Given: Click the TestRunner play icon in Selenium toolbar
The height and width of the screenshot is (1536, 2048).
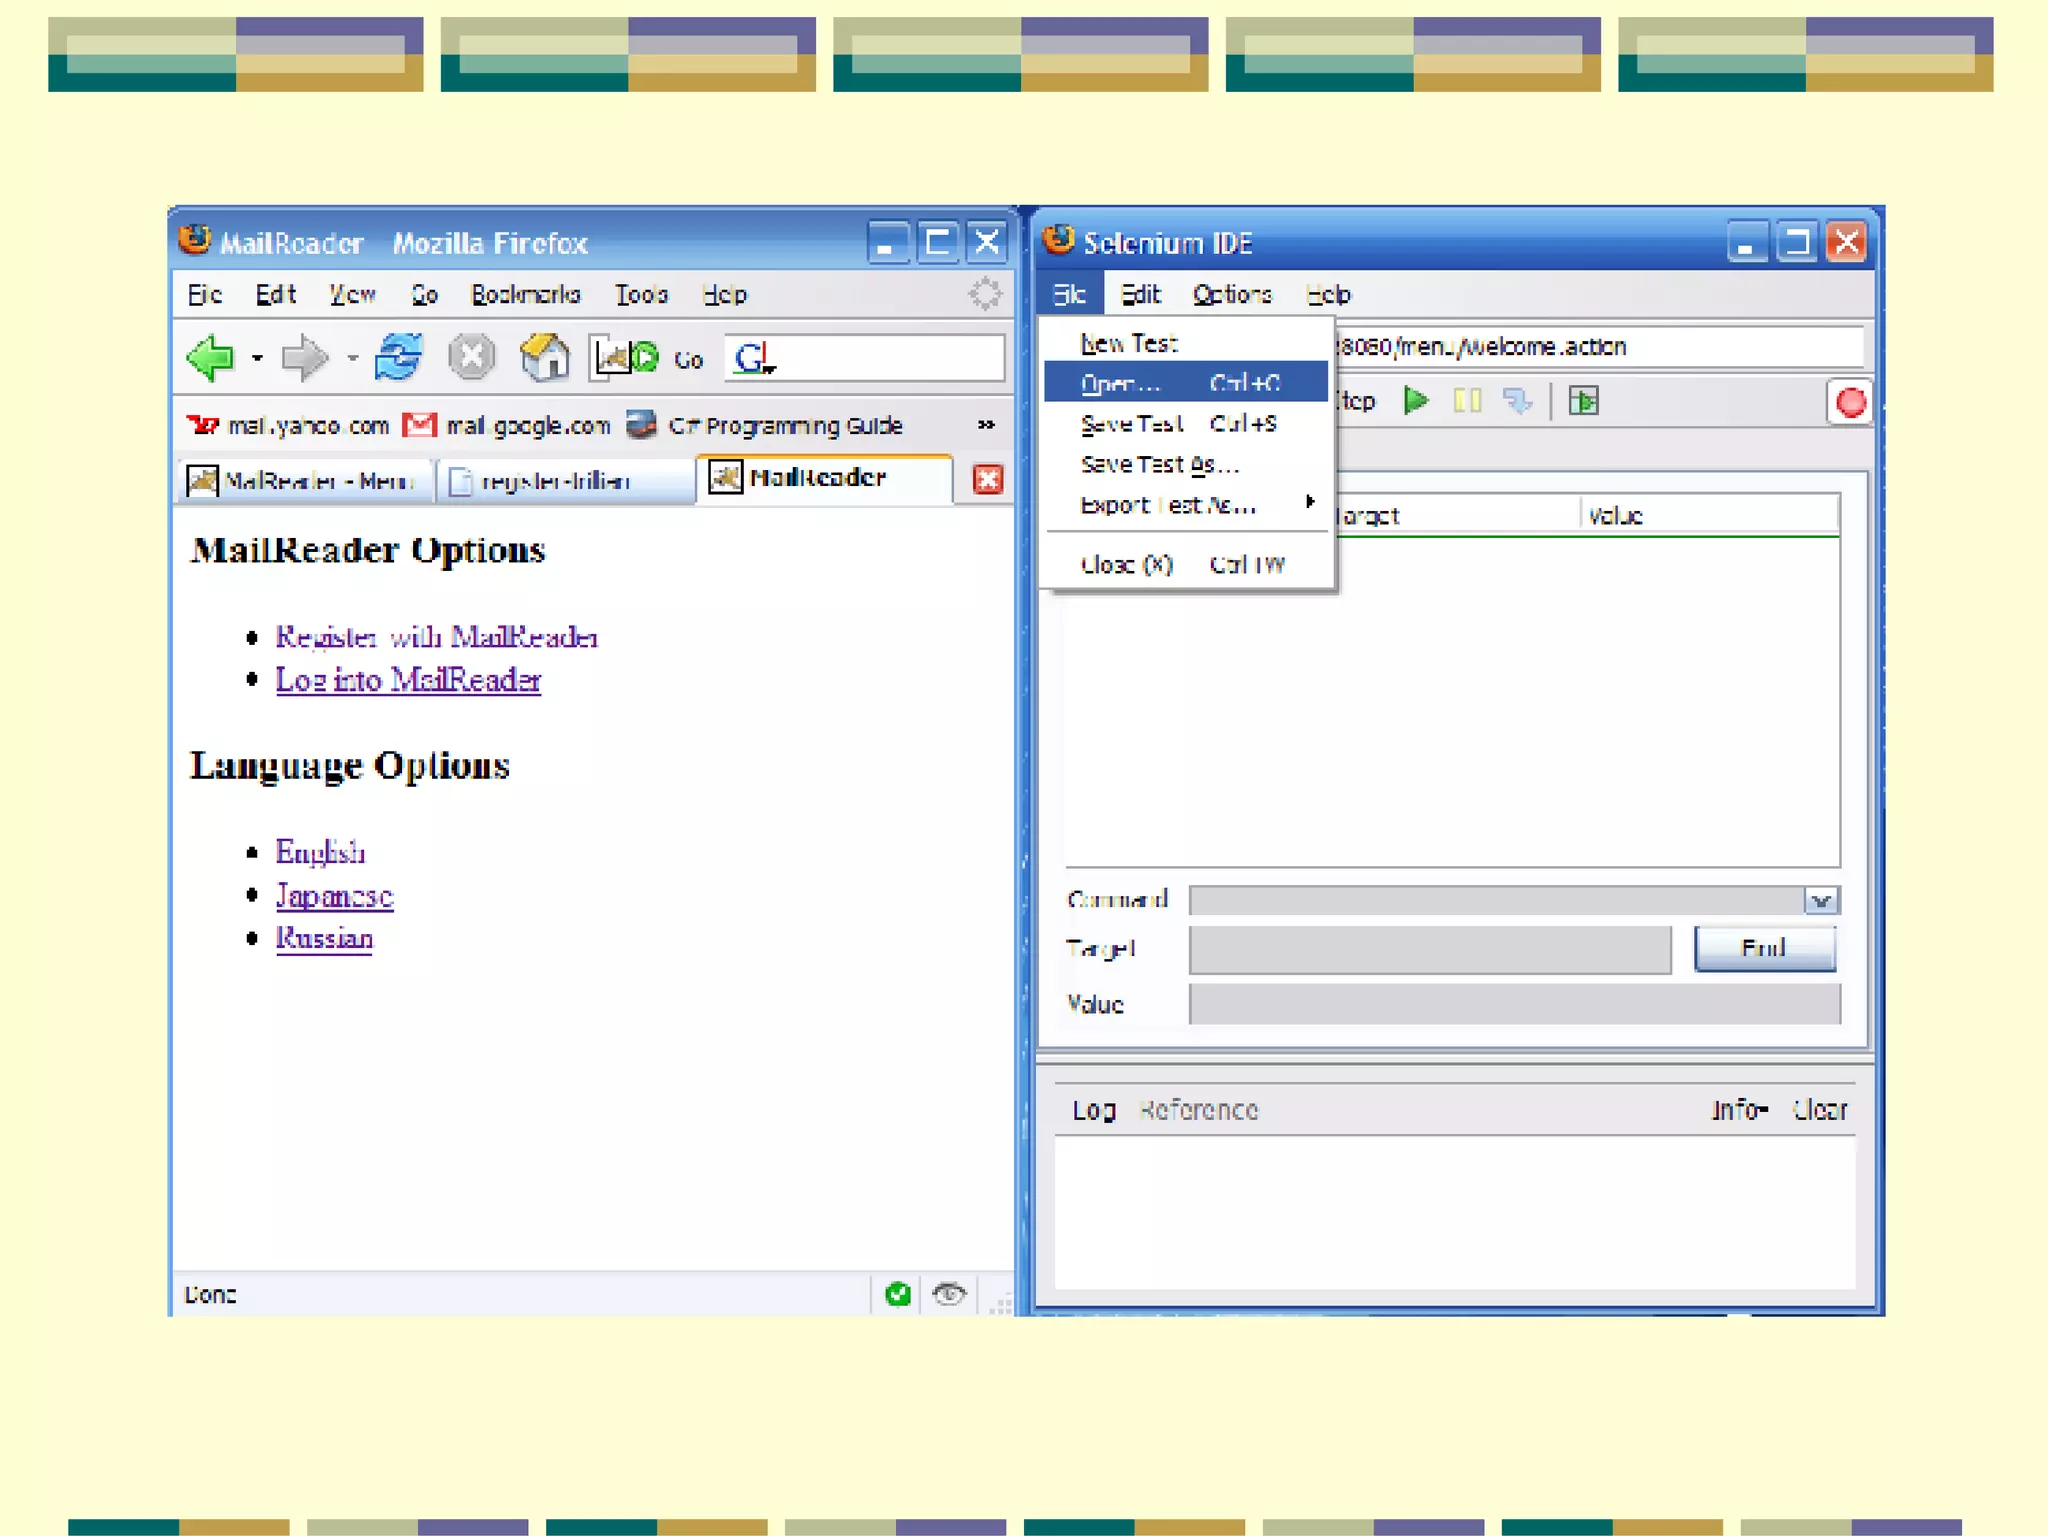Looking at the screenshot, I should [1583, 401].
